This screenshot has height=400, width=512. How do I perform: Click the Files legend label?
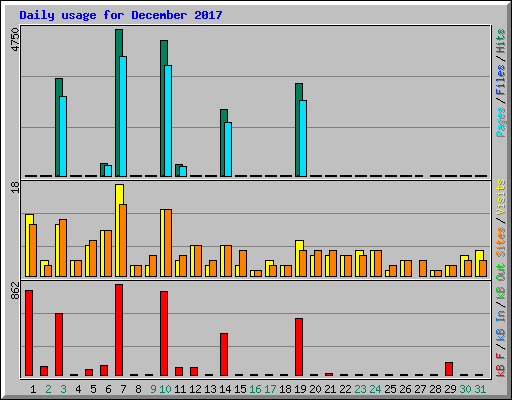[x=501, y=80]
